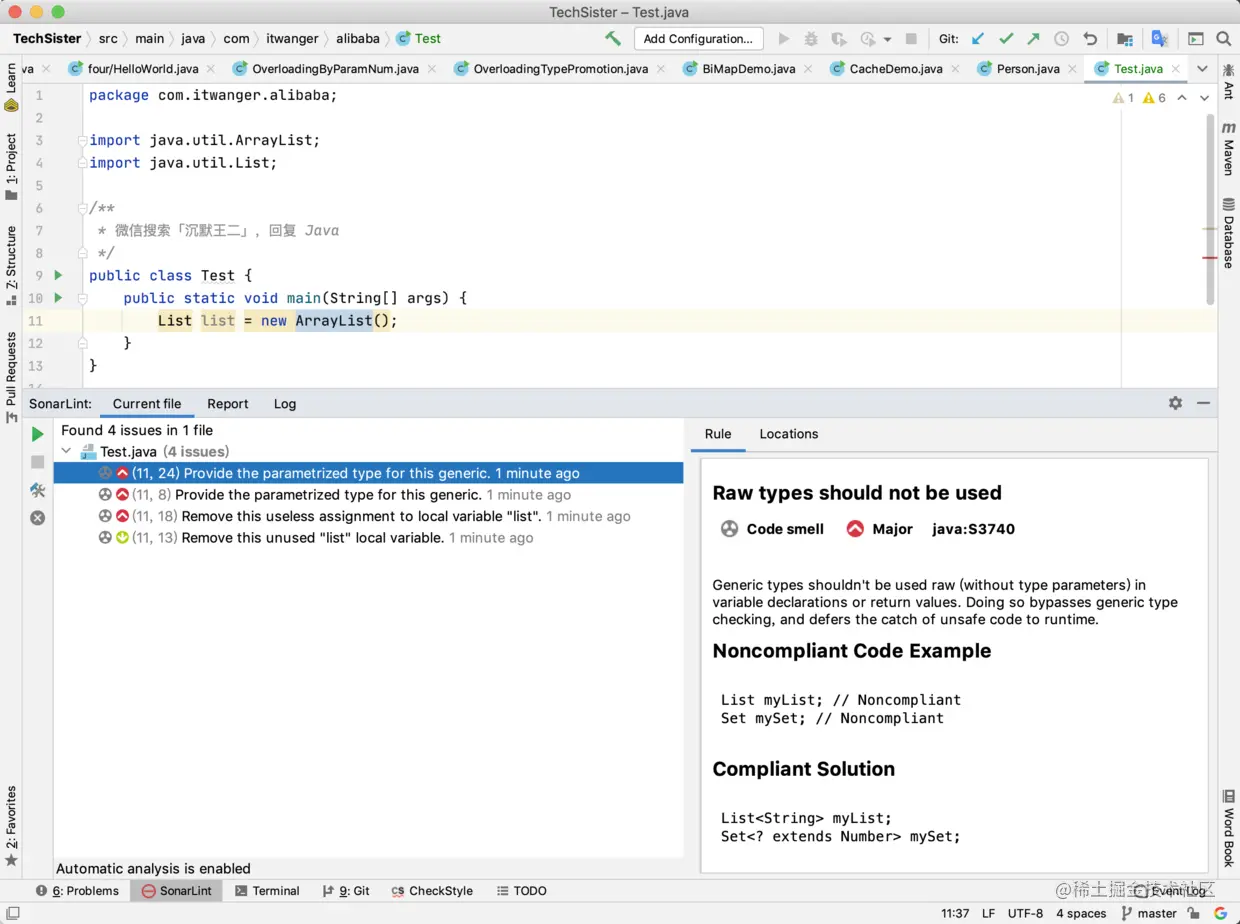
Task: Open the 1: Project side panel
Action: tap(11, 167)
